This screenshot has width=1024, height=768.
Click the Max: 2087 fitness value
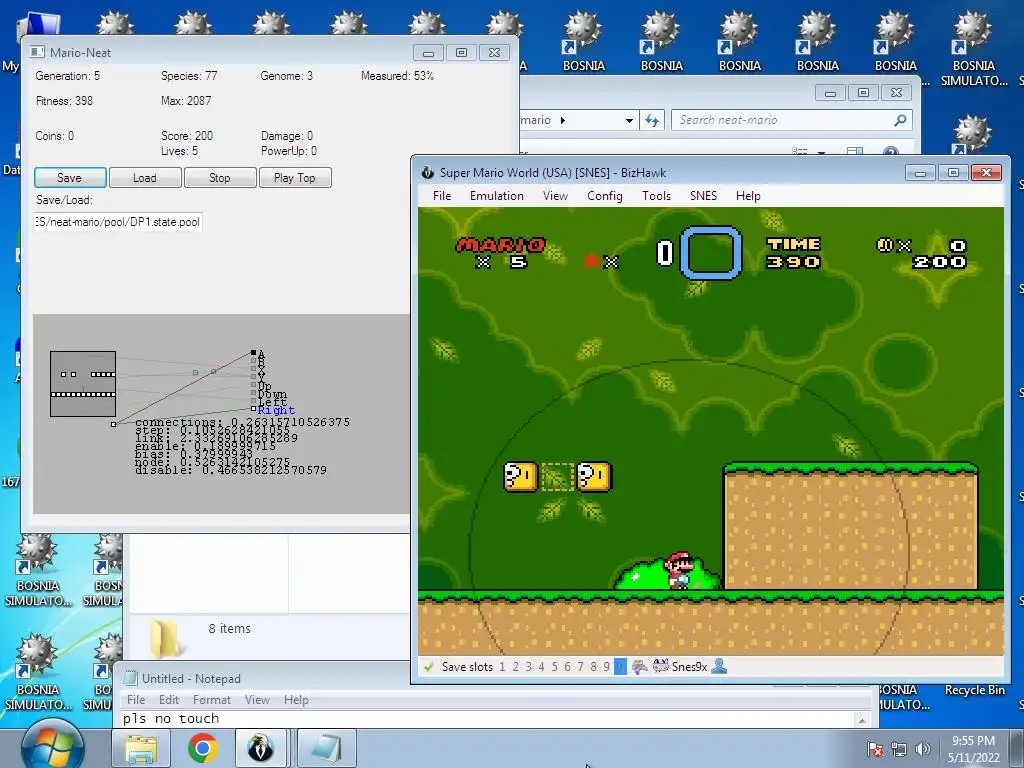[186, 101]
